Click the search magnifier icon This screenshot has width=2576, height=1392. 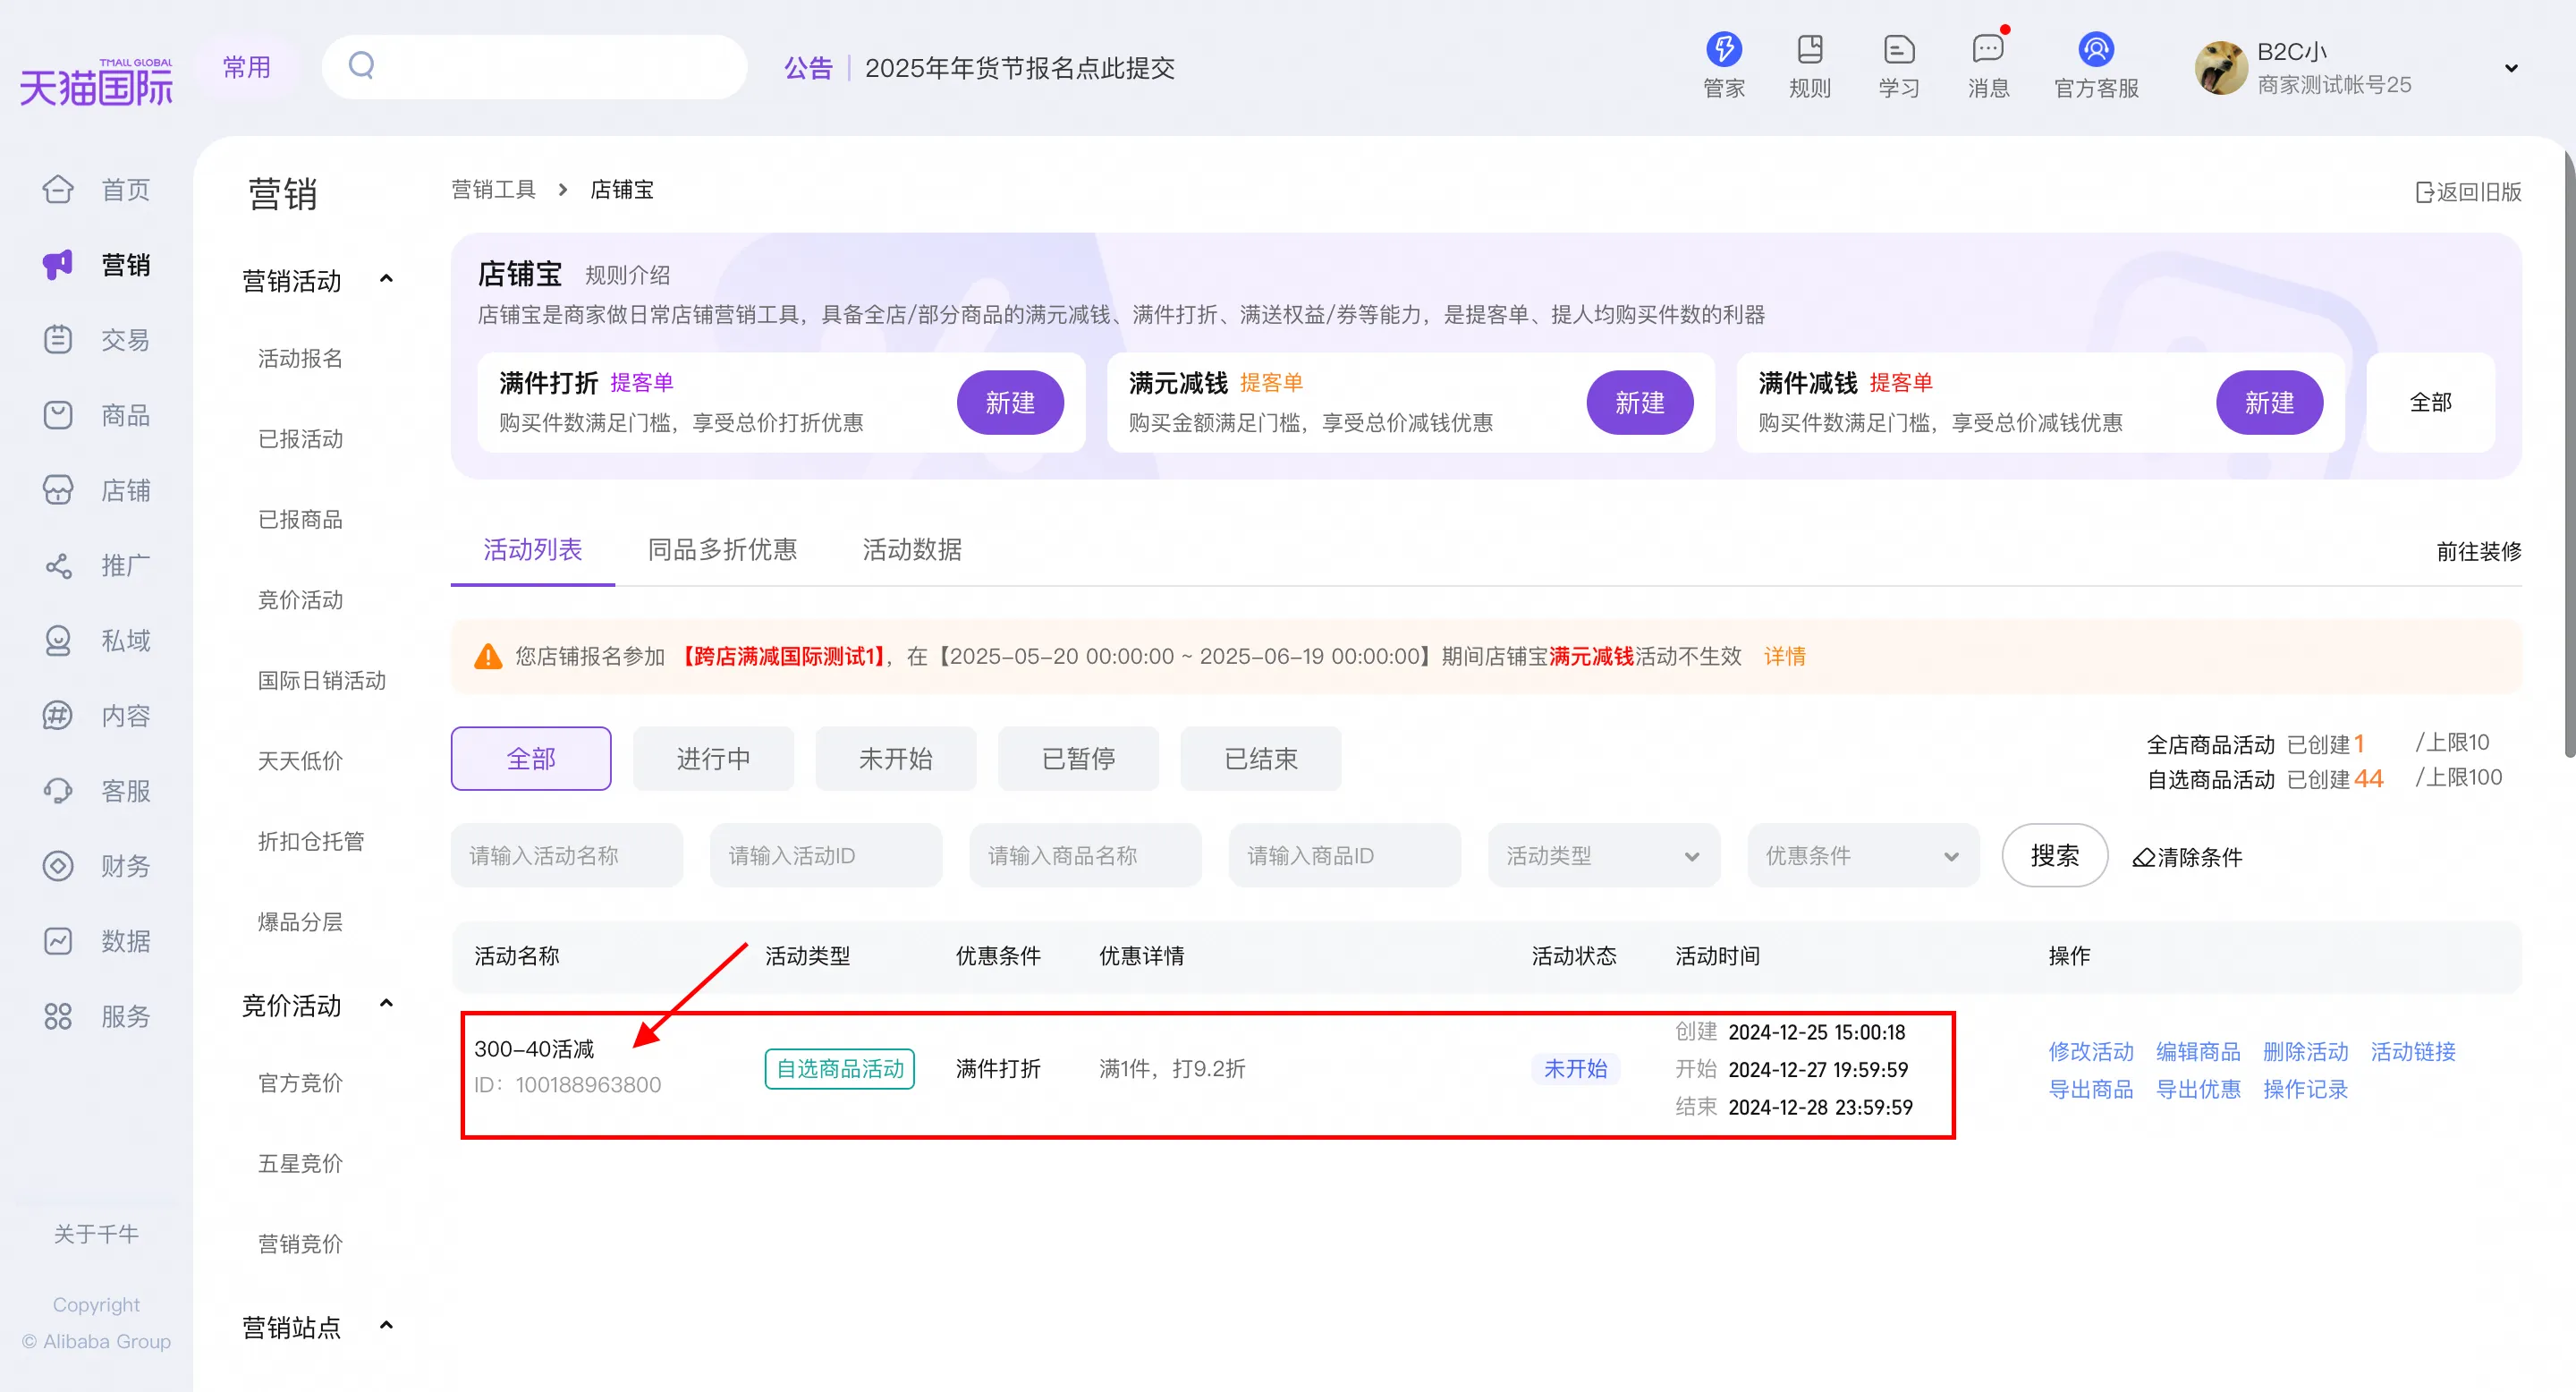coord(361,66)
